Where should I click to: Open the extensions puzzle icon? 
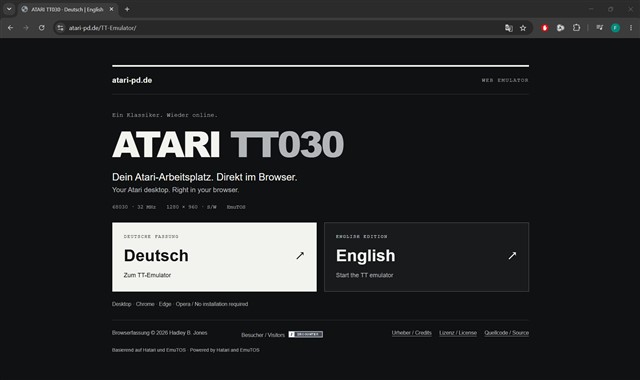(576, 28)
